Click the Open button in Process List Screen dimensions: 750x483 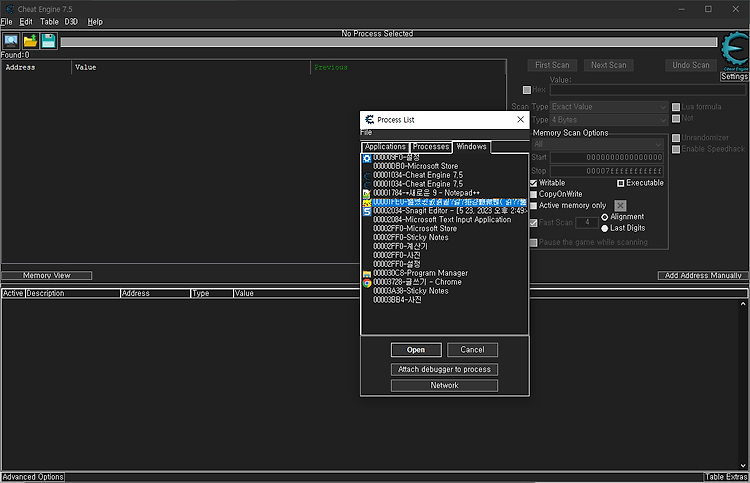[416, 350]
